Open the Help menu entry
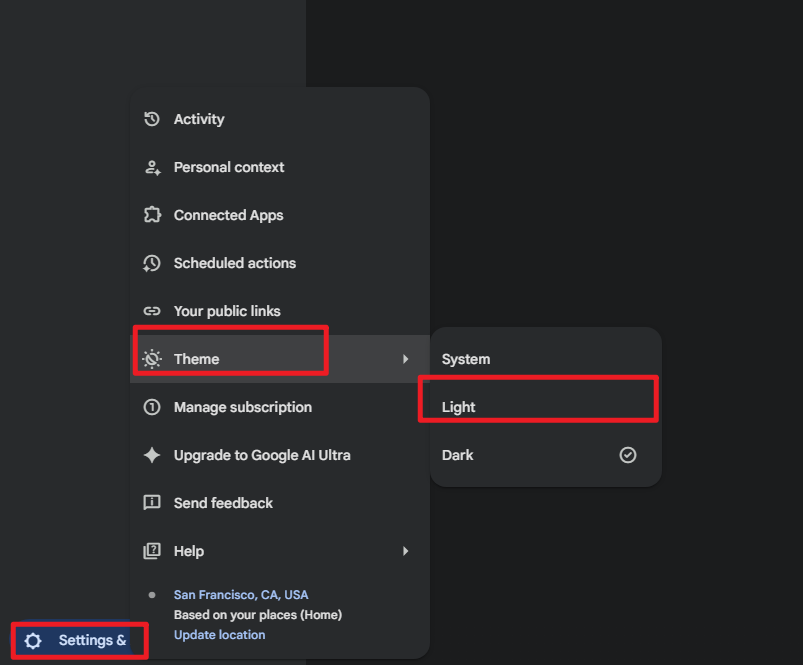Image resolution: width=803 pixels, height=665 pixels. [x=280, y=551]
